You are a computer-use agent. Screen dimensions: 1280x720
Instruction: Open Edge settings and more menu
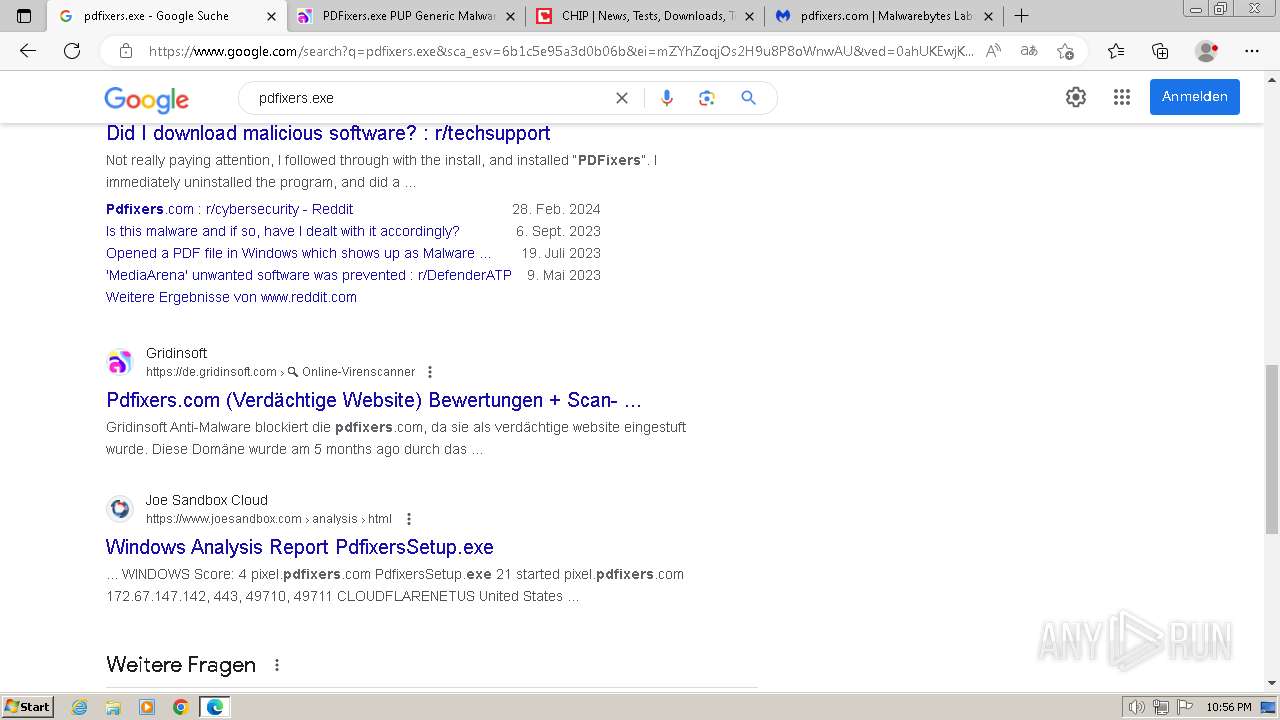pos(1252,51)
